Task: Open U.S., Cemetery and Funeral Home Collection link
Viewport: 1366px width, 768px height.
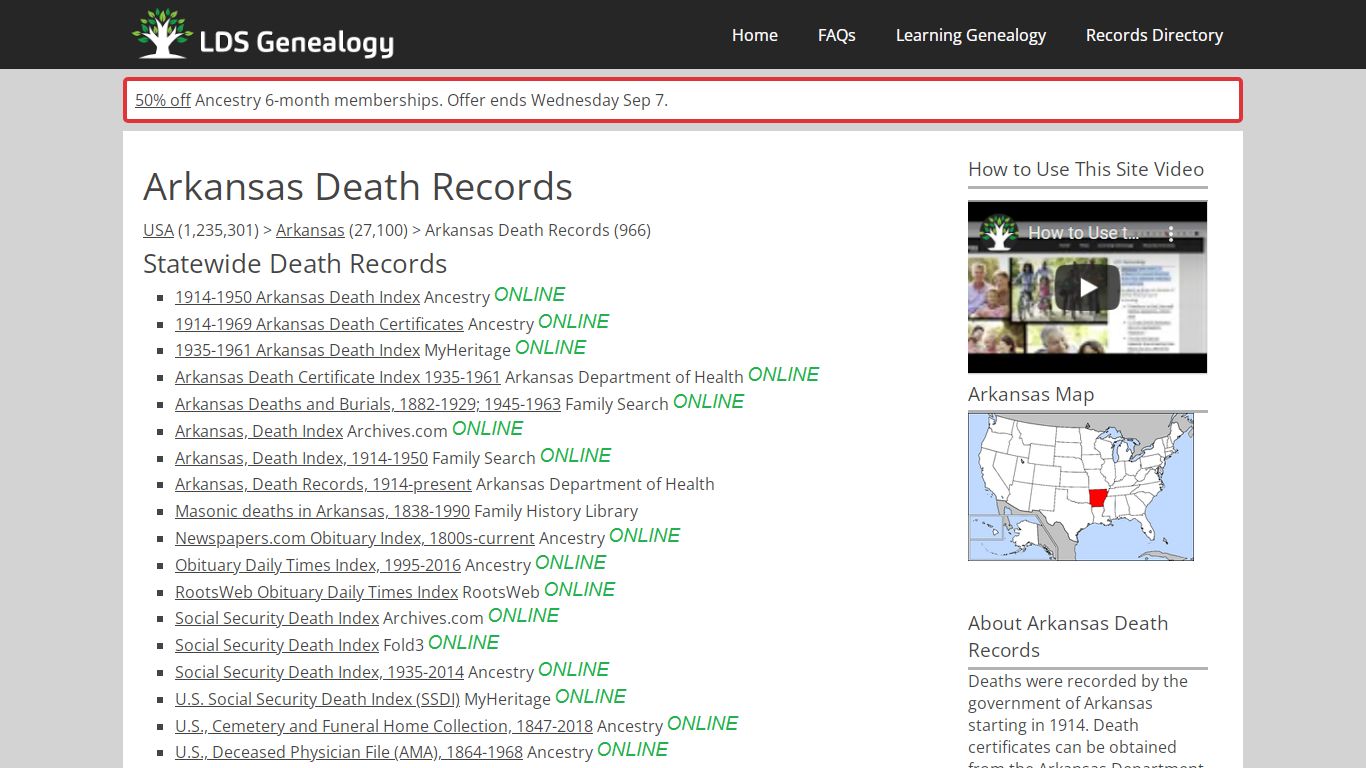Action: click(x=384, y=726)
